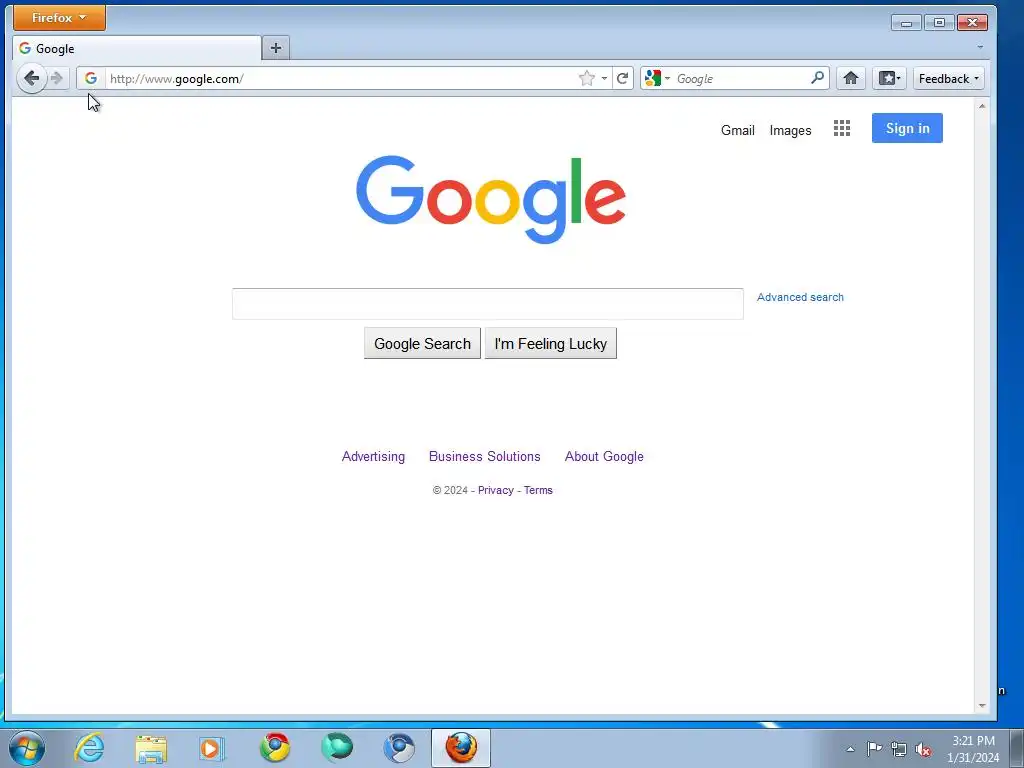This screenshot has height=768, width=1024.
Task: Open the Windows Start menu
Action: pyautogui.click(x=27, y=748)
